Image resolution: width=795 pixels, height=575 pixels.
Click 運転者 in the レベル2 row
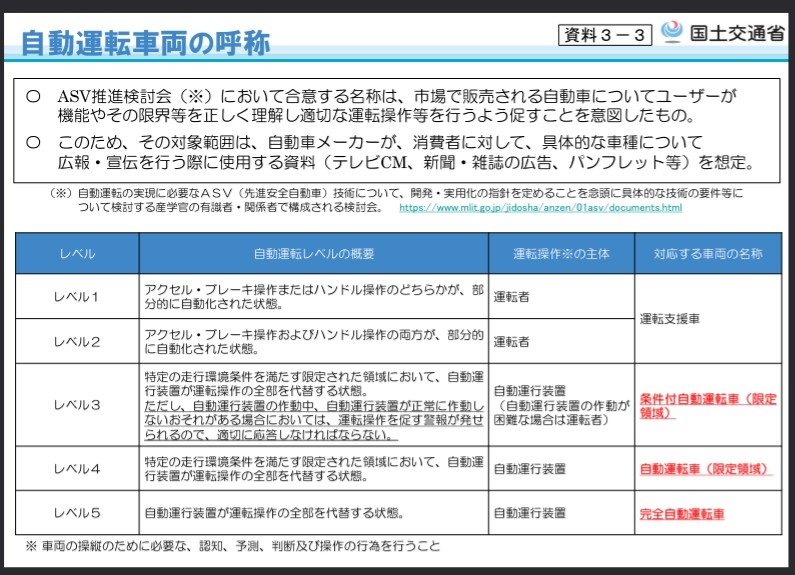pos(512,342)
